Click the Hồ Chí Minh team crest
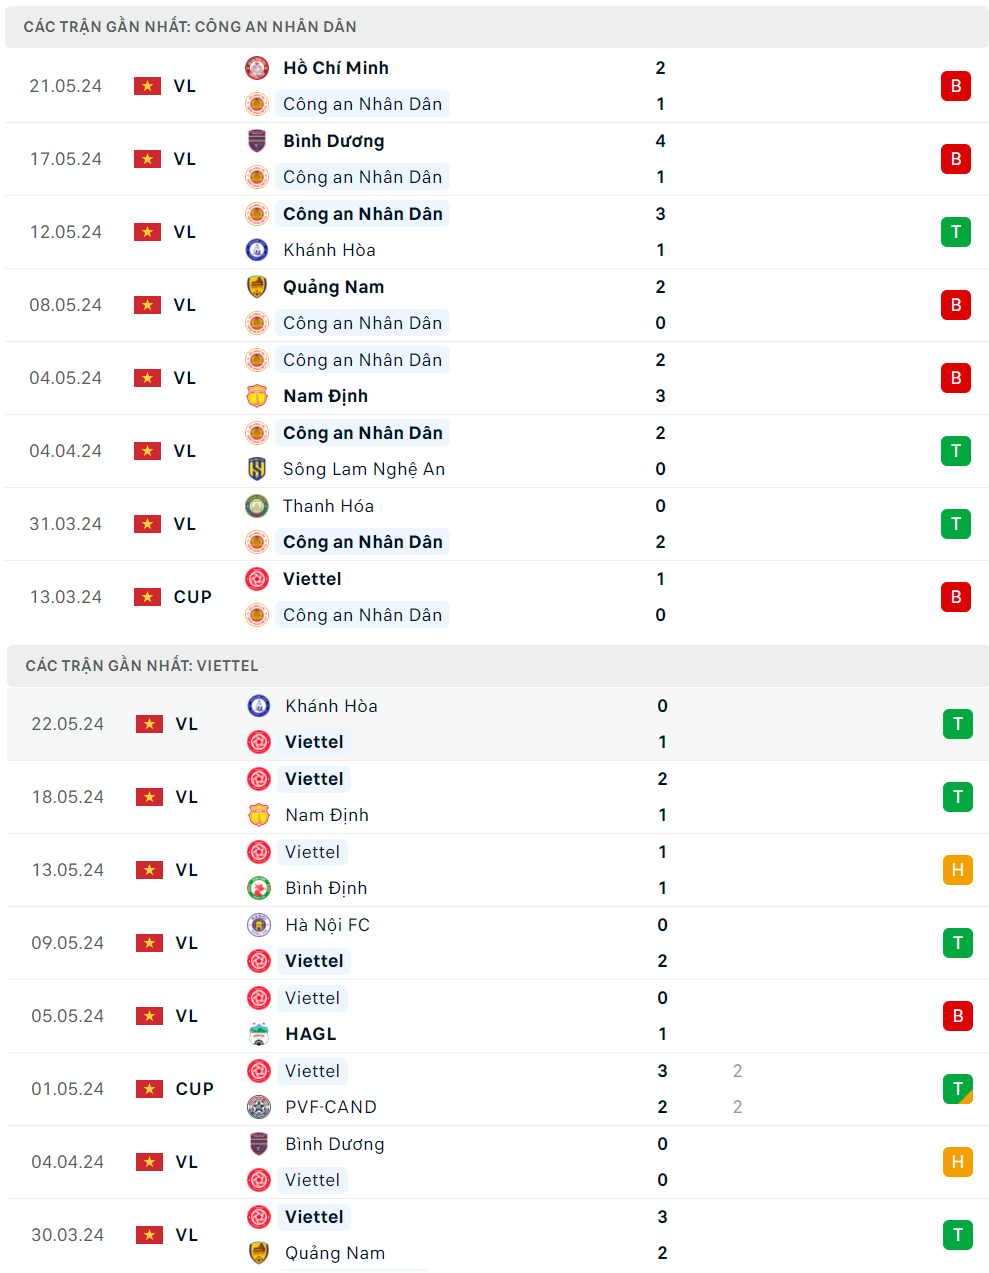Screen dimensions: 989x1273 click(257, 68)
